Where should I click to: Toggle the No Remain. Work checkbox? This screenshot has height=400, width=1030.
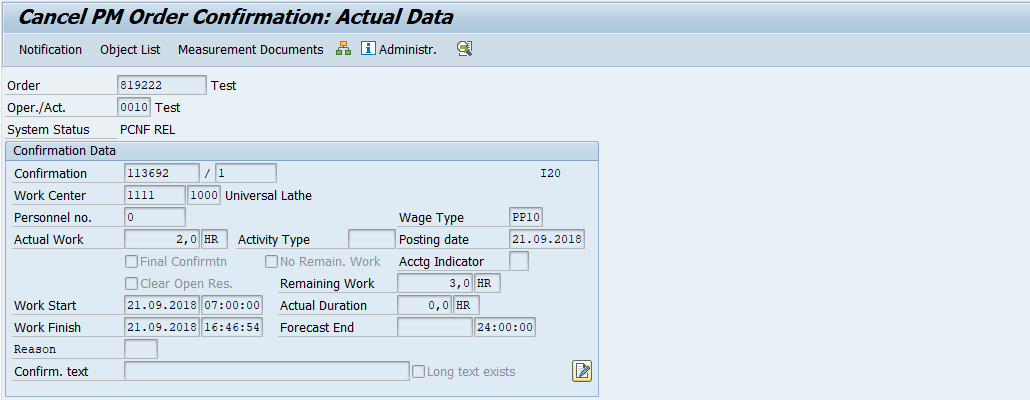click(x=271, y=261)
